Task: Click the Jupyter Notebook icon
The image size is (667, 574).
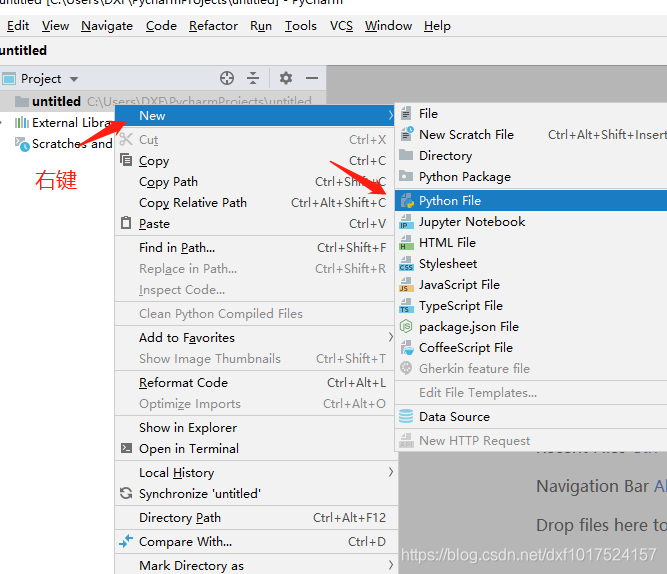Action: (406, 221)
